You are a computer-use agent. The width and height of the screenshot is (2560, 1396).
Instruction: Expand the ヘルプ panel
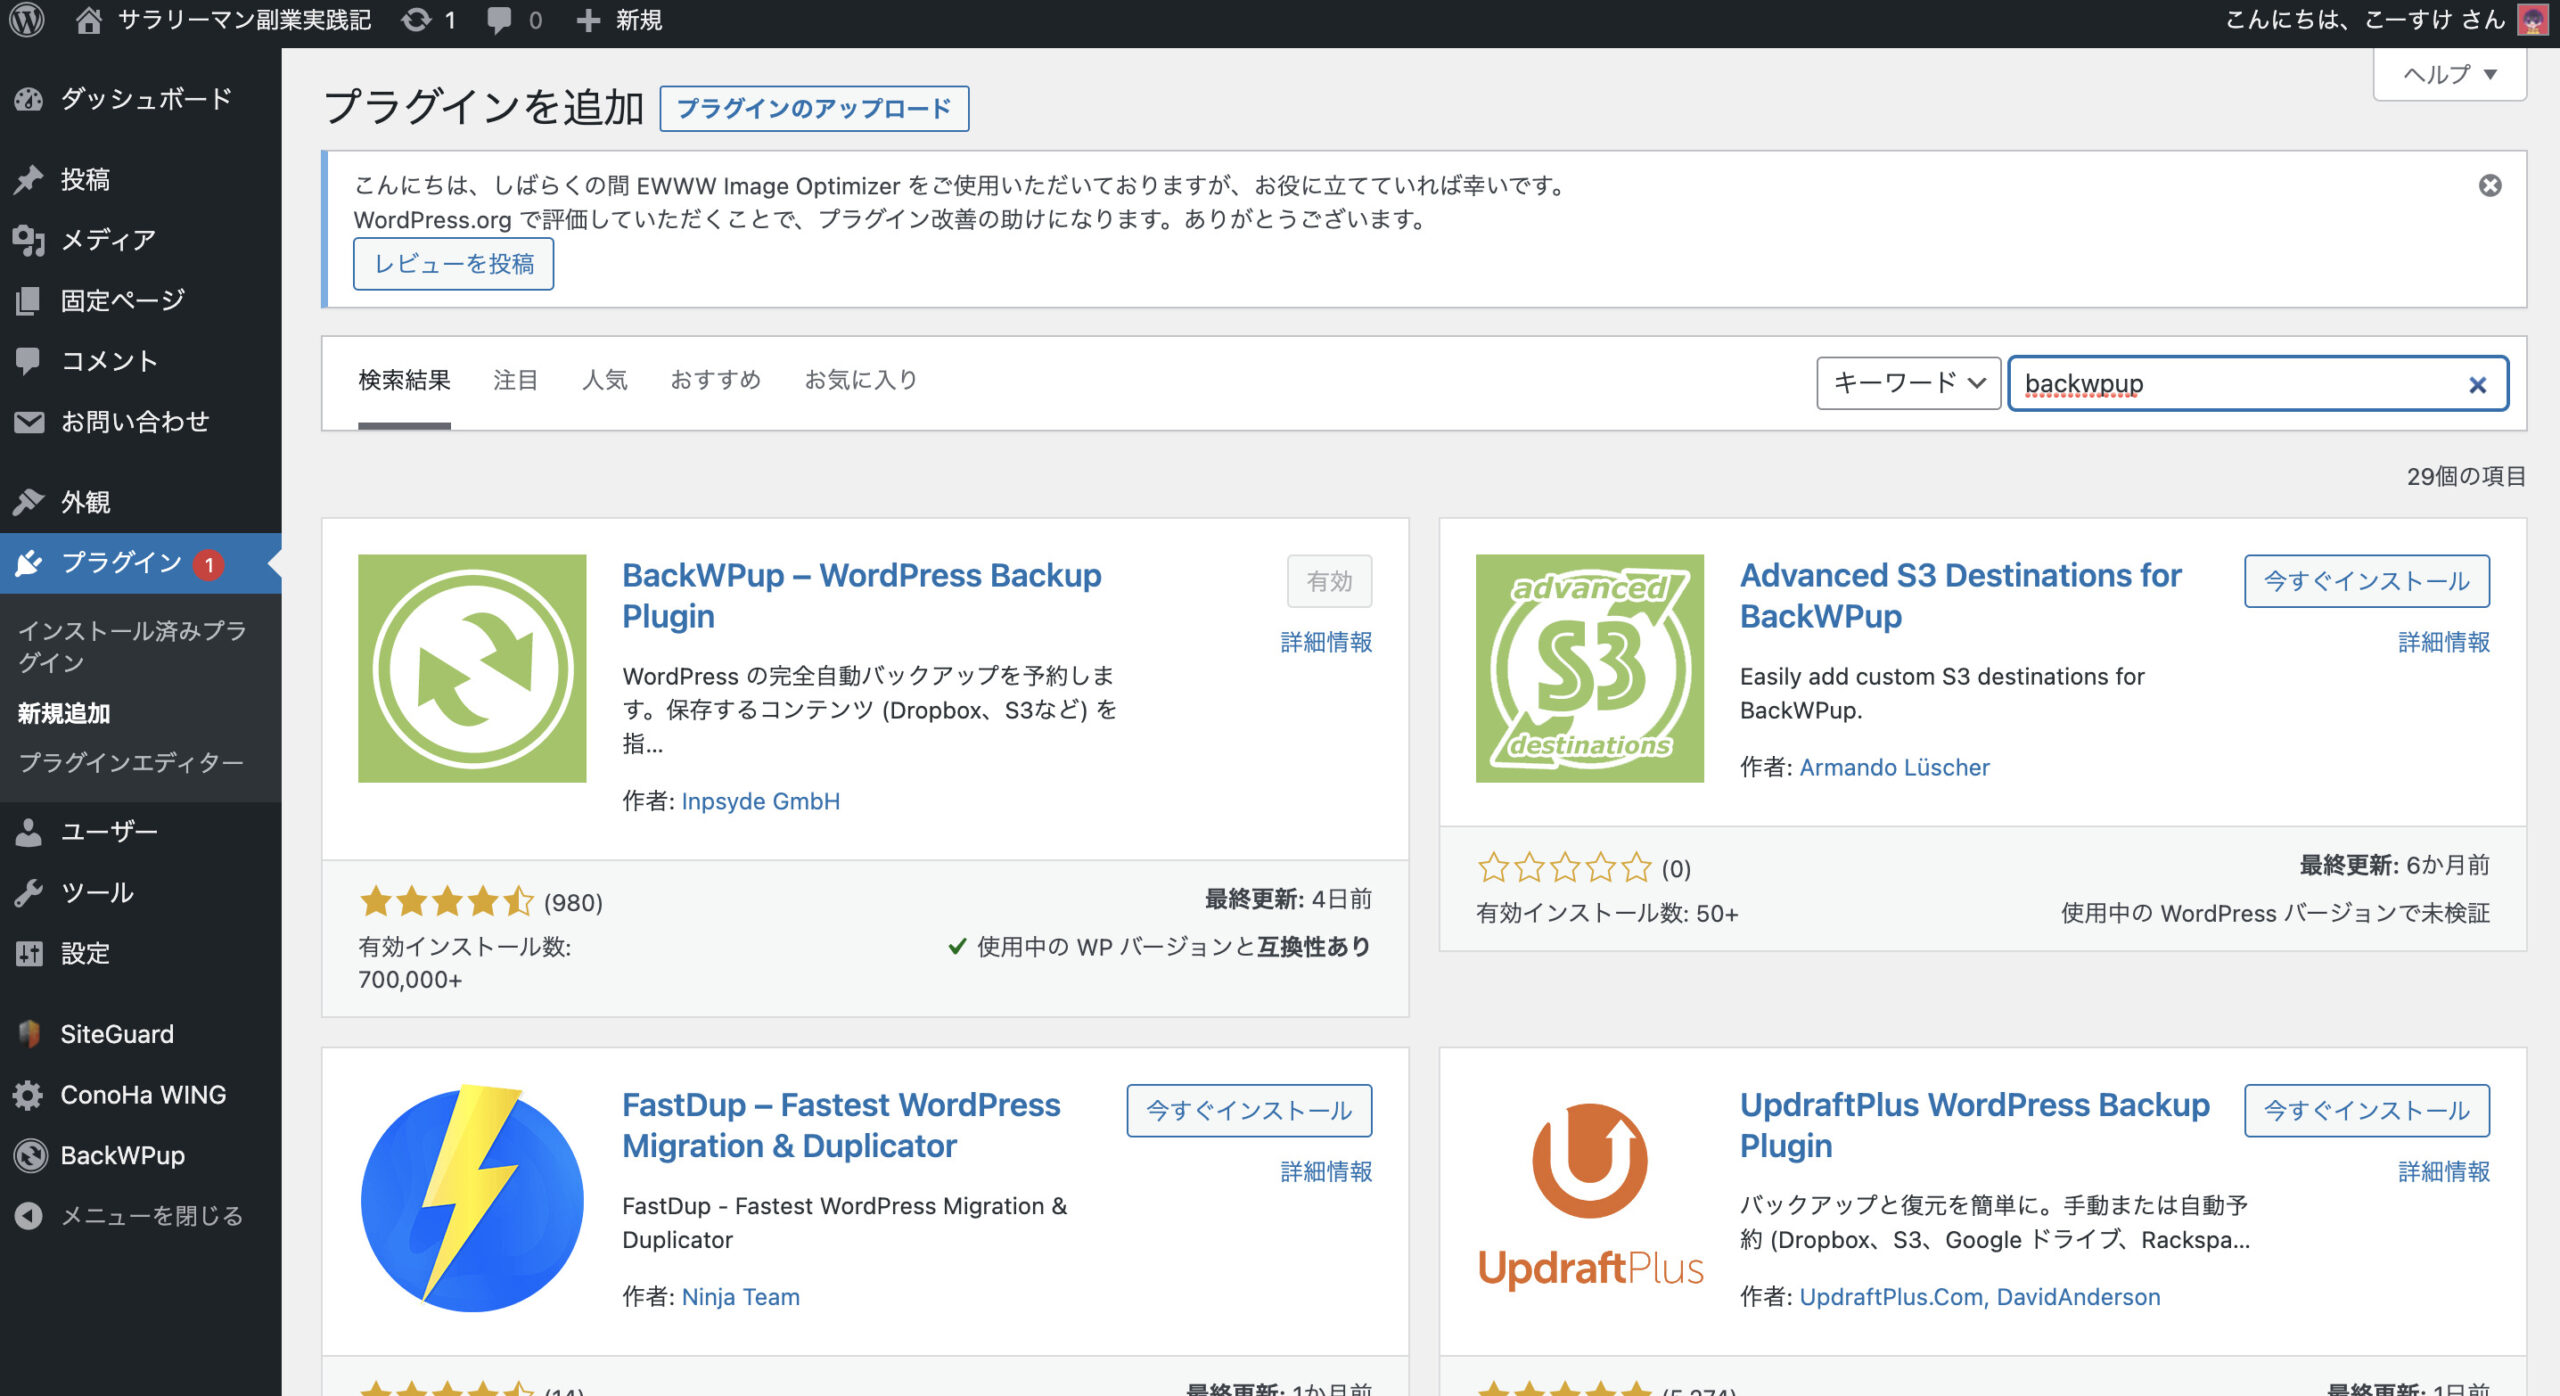(2449, 75)
